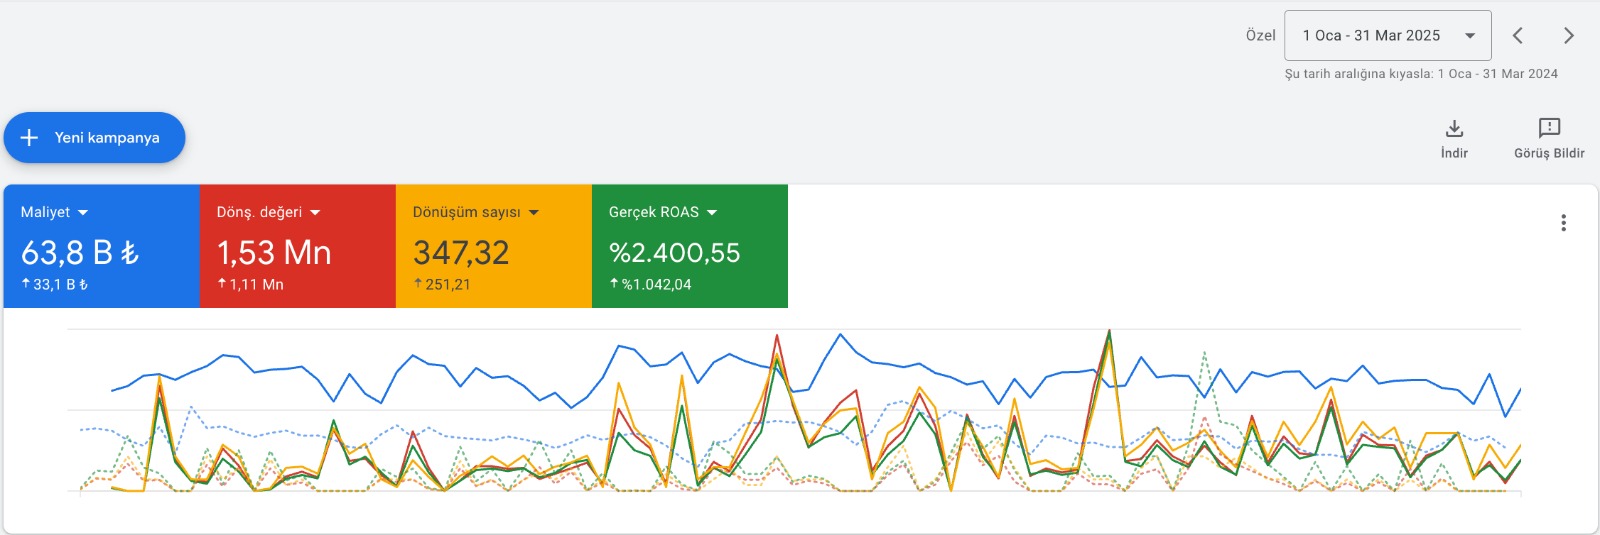Viewport: 1600px width, 535px height.
Task: Open the Görüş Bildir feedback icon
Action: (1549, 128)
